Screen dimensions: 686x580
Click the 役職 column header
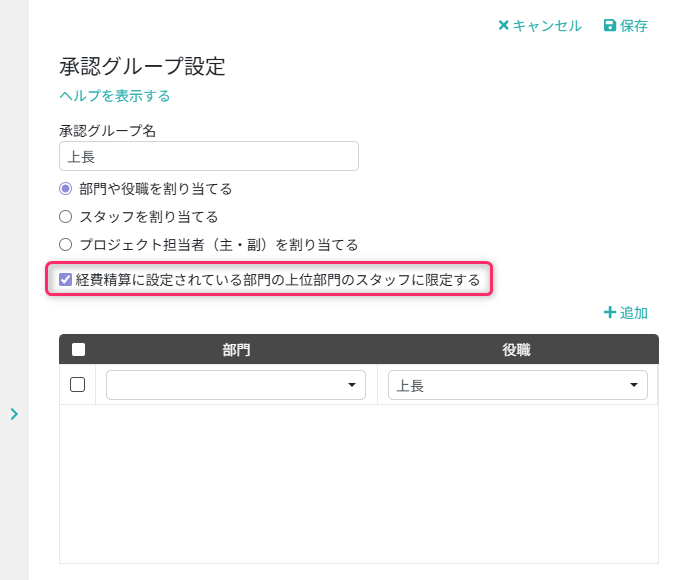coord(516,349)
